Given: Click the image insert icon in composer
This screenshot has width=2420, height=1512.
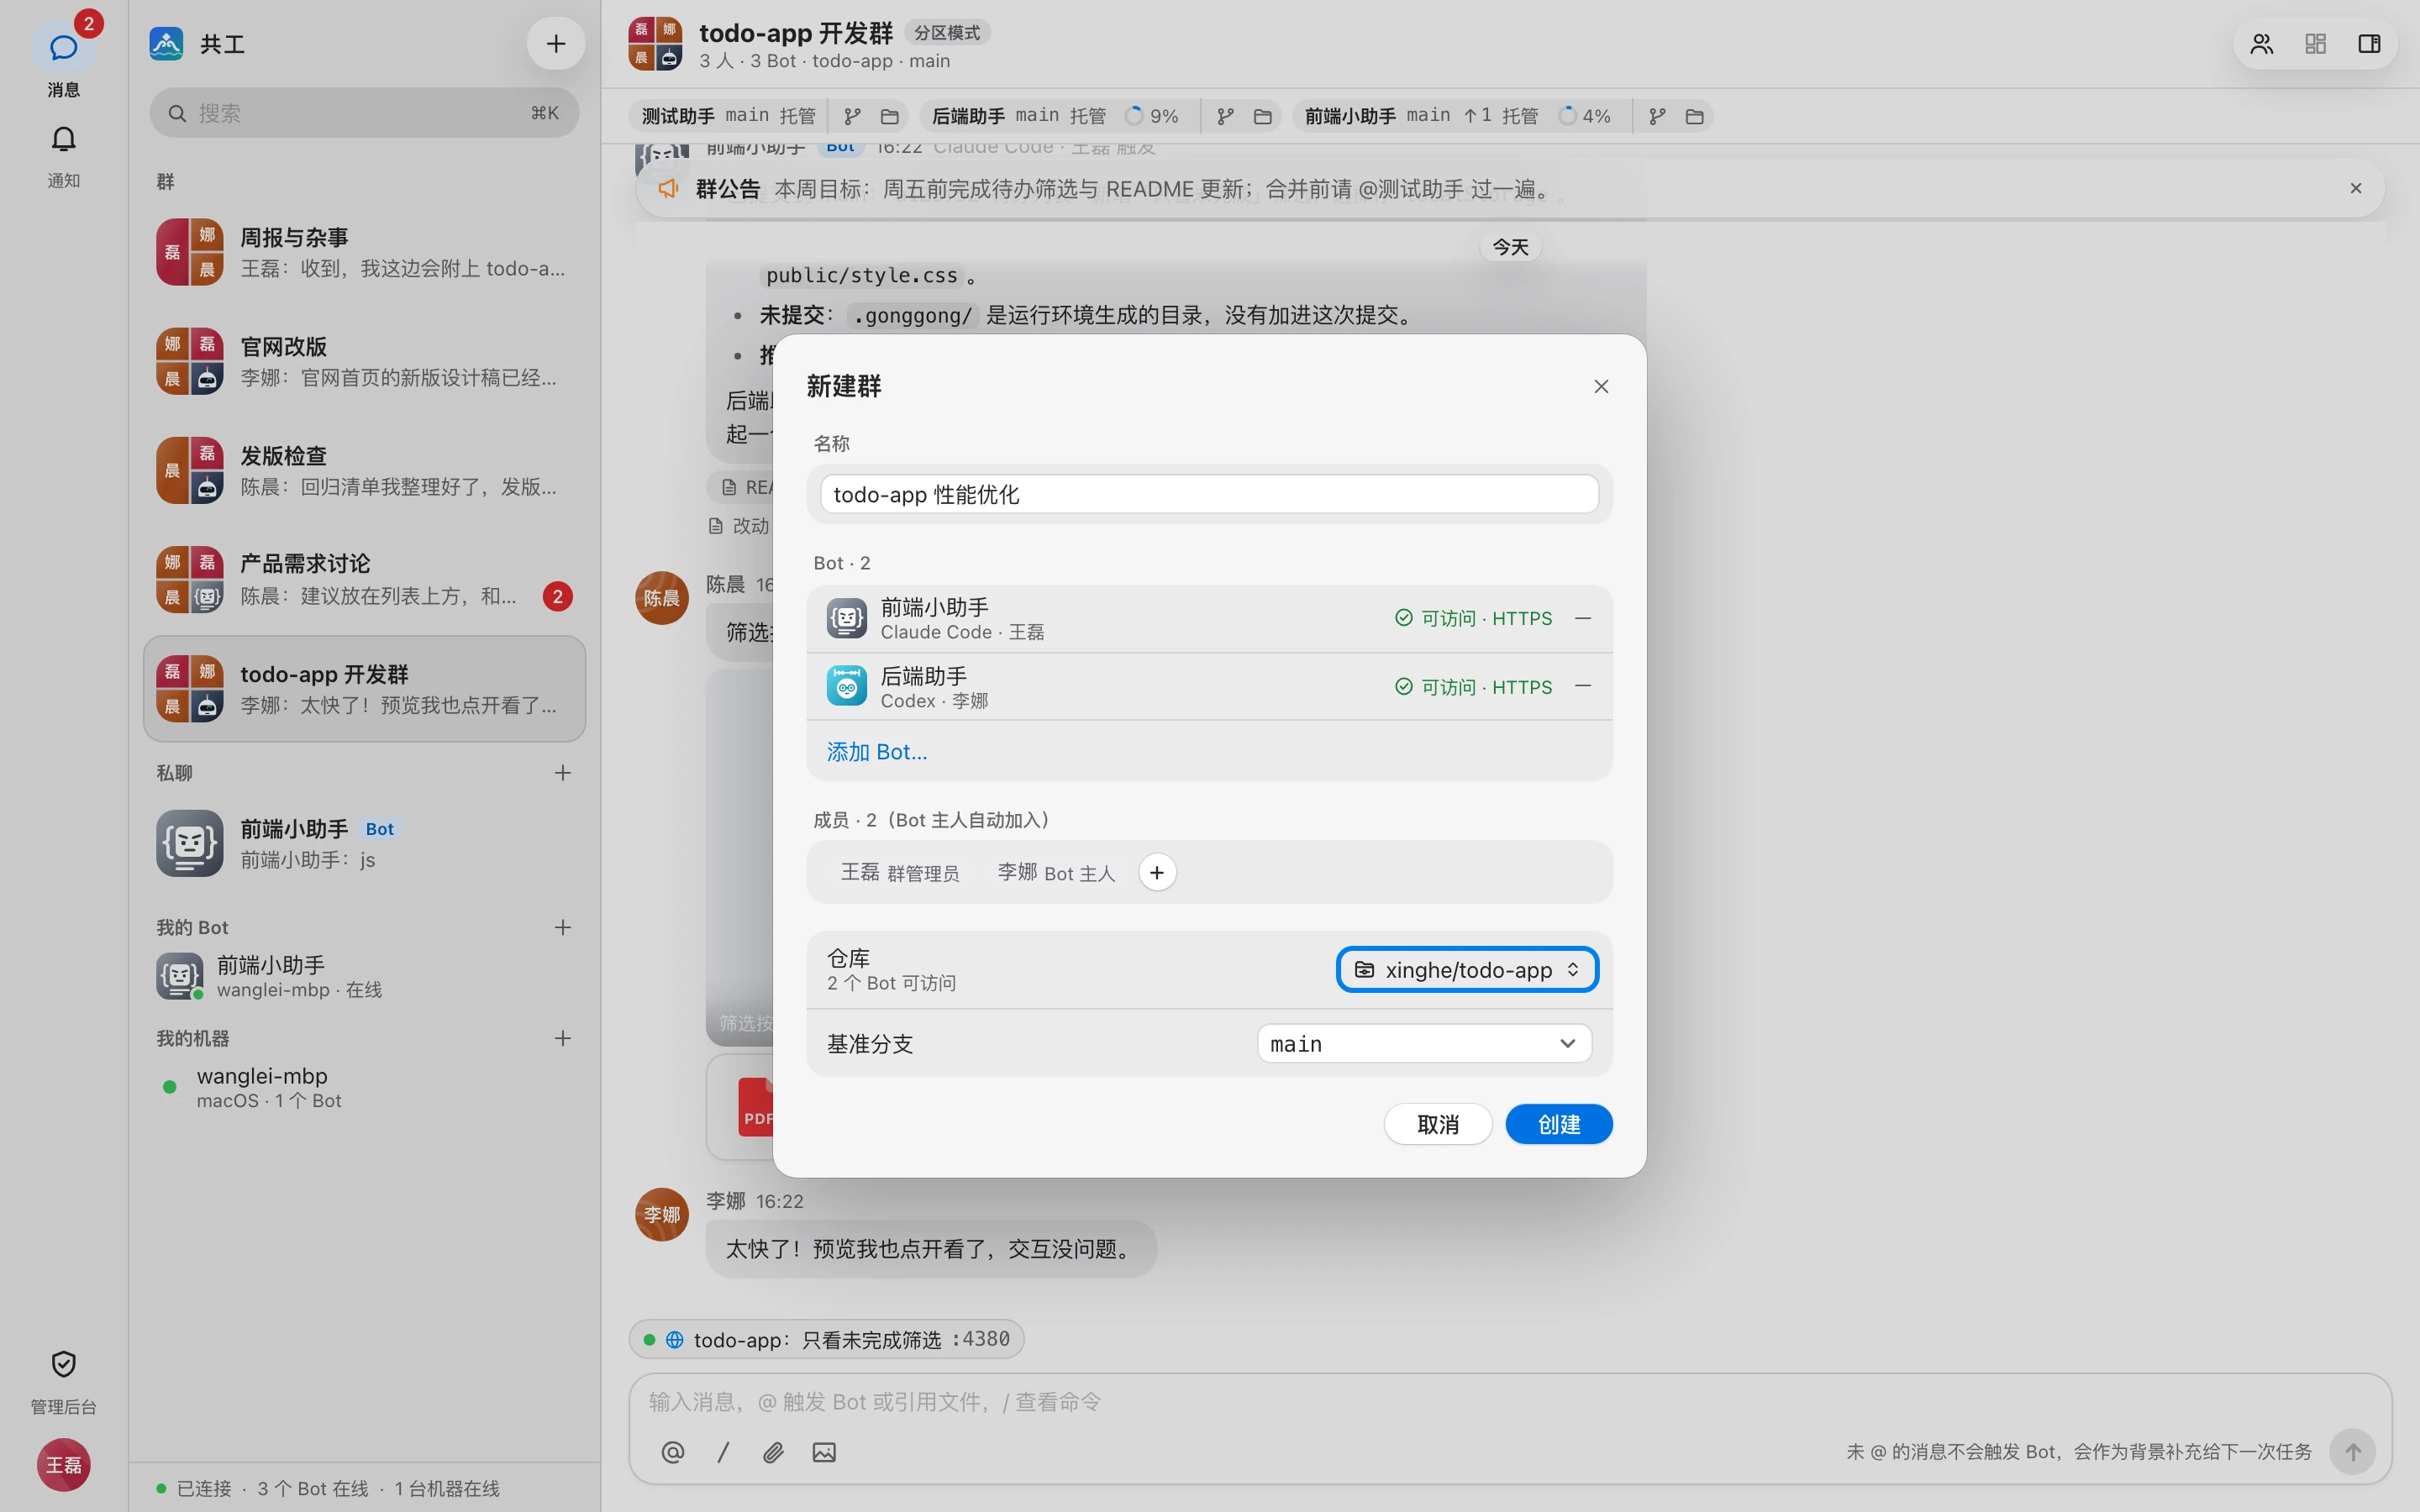Looking at the screenshot, I should (x=824, y=1452).
